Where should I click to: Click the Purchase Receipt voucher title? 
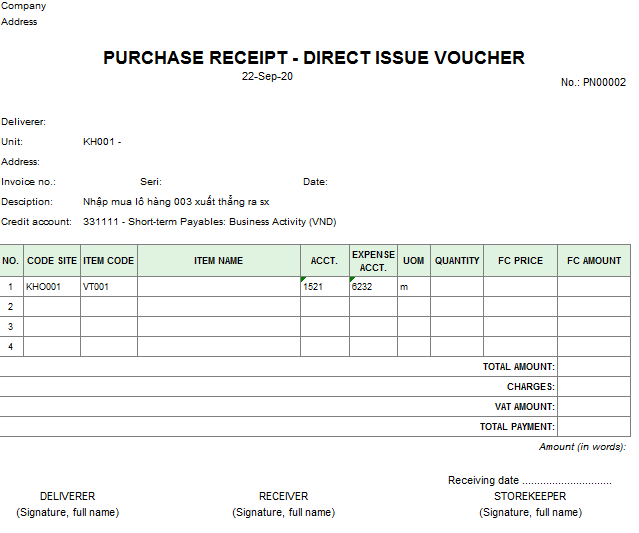[313, 58]
